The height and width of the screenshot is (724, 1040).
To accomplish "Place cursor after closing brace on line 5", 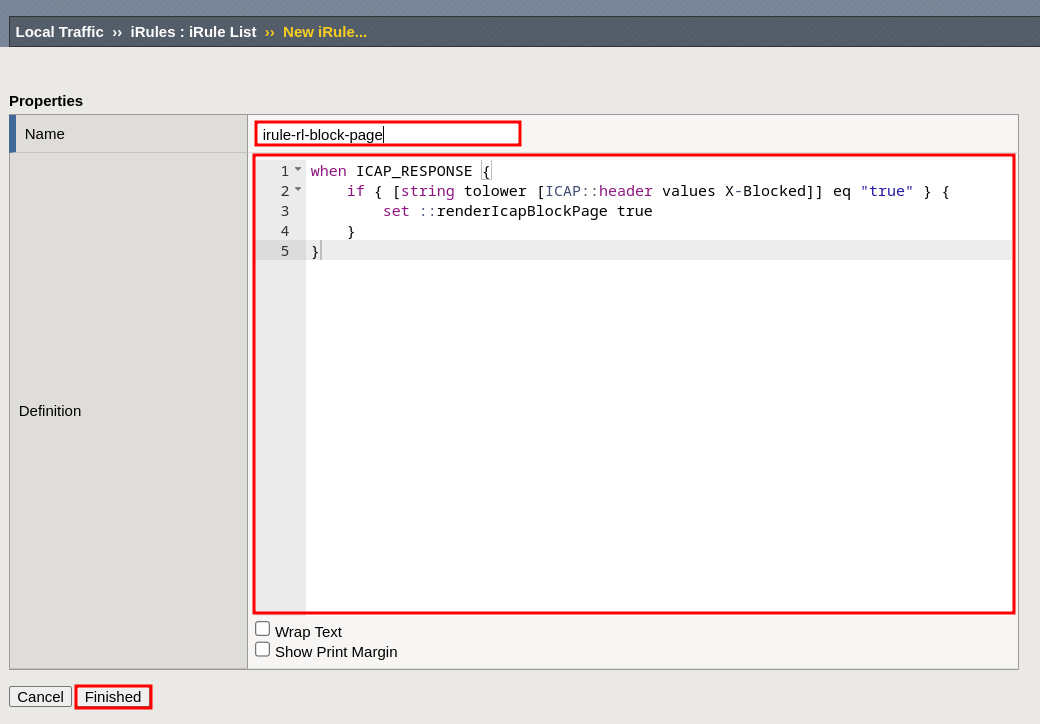I will click(321, 251).
